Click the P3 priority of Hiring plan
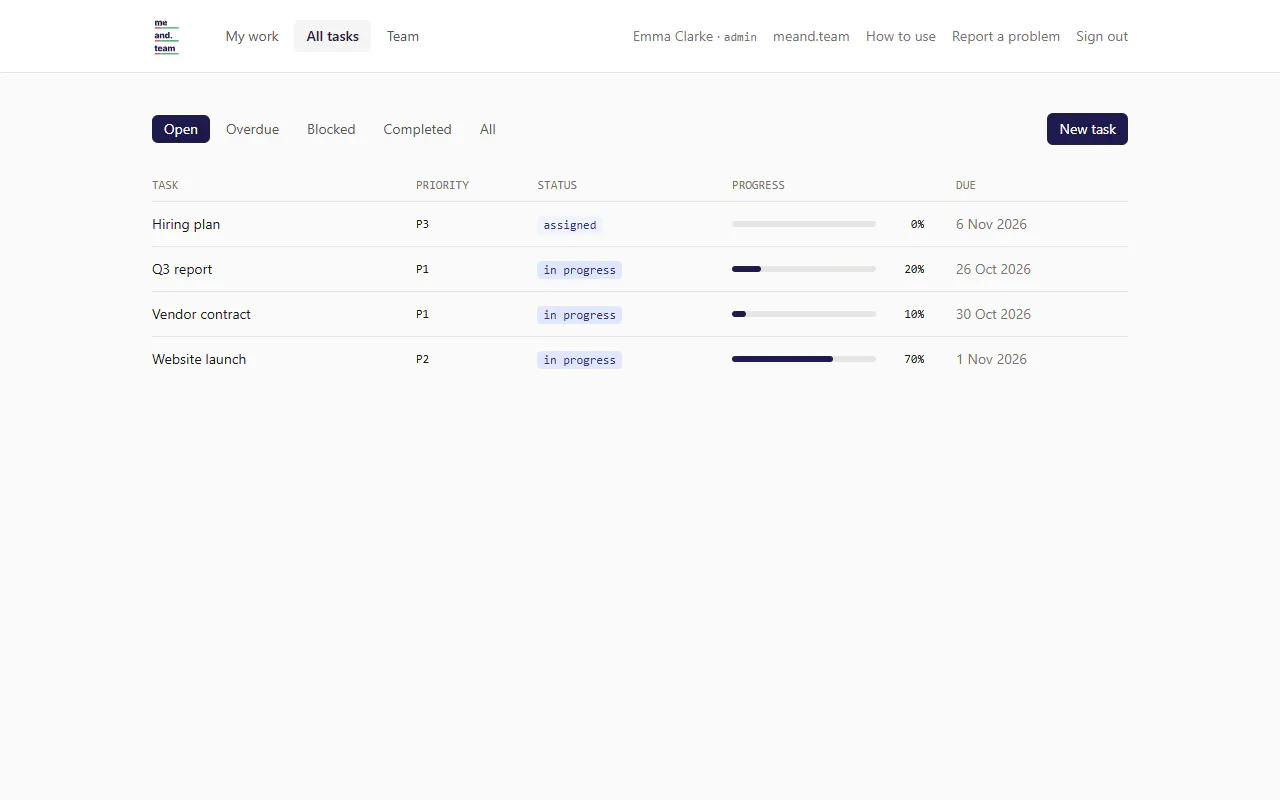This screenshot has width=1280, height=800. pyautogui.click(x=422, y=224)
